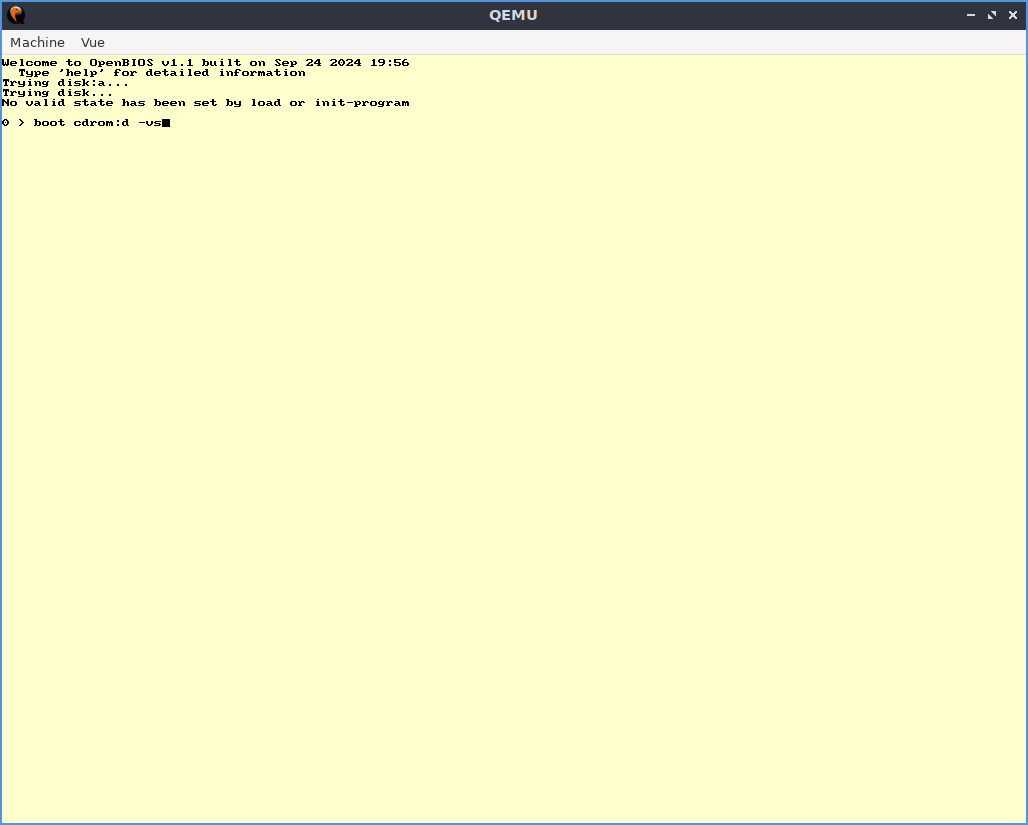The height and width of the screenshot is (825, 1028).
Task: Click the 'Trying disk...' line
Action: coord(58,93)
